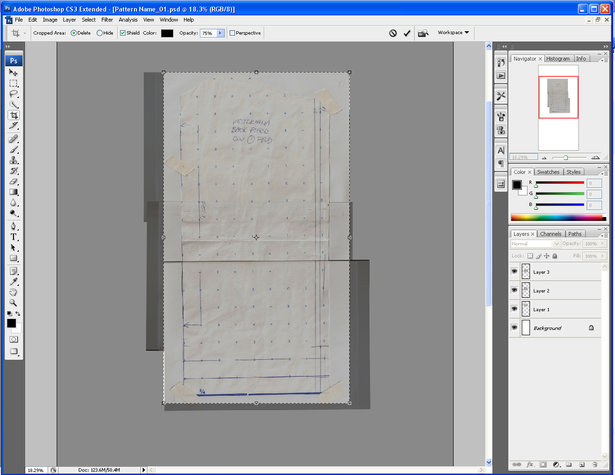Add a layer style via fx icon

click(x=529, y=464)
